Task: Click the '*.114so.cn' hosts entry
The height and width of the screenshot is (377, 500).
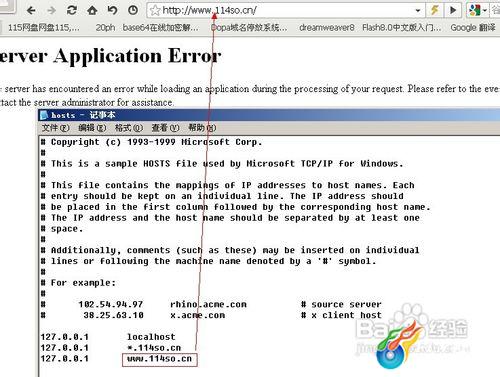Action: coord(154,348)
